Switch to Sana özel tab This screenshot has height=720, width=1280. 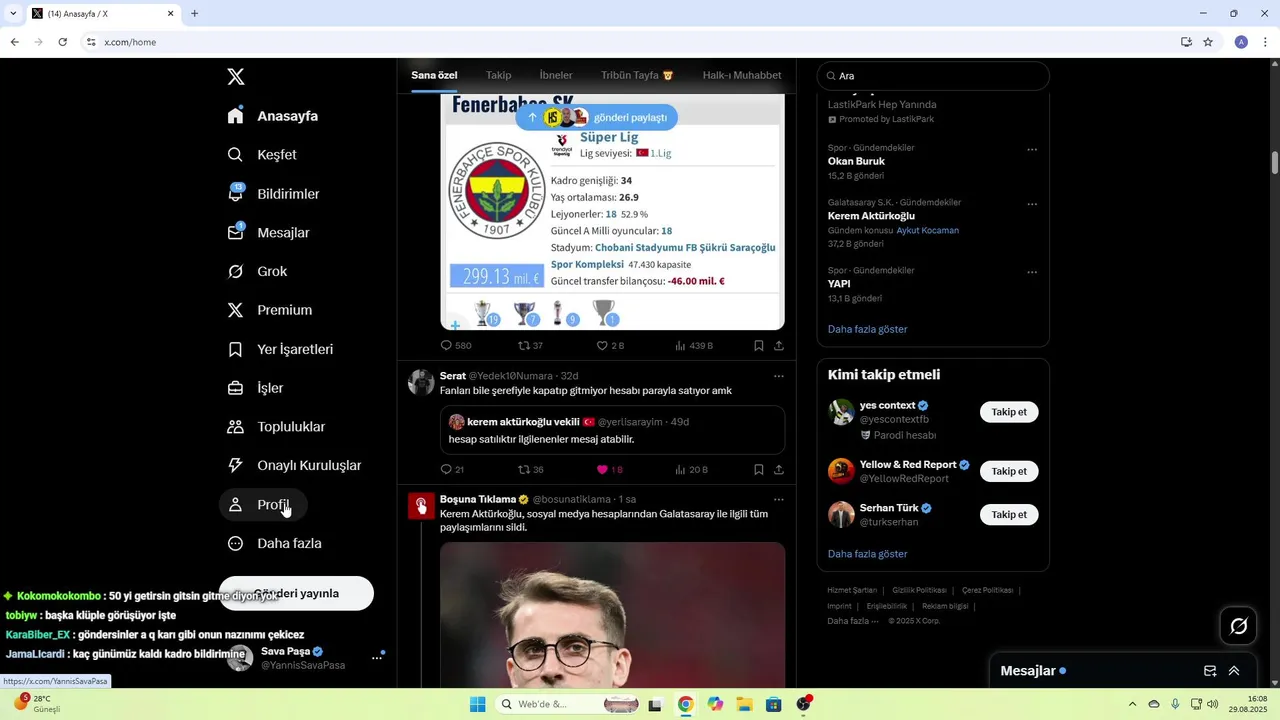tap(434, 75)
